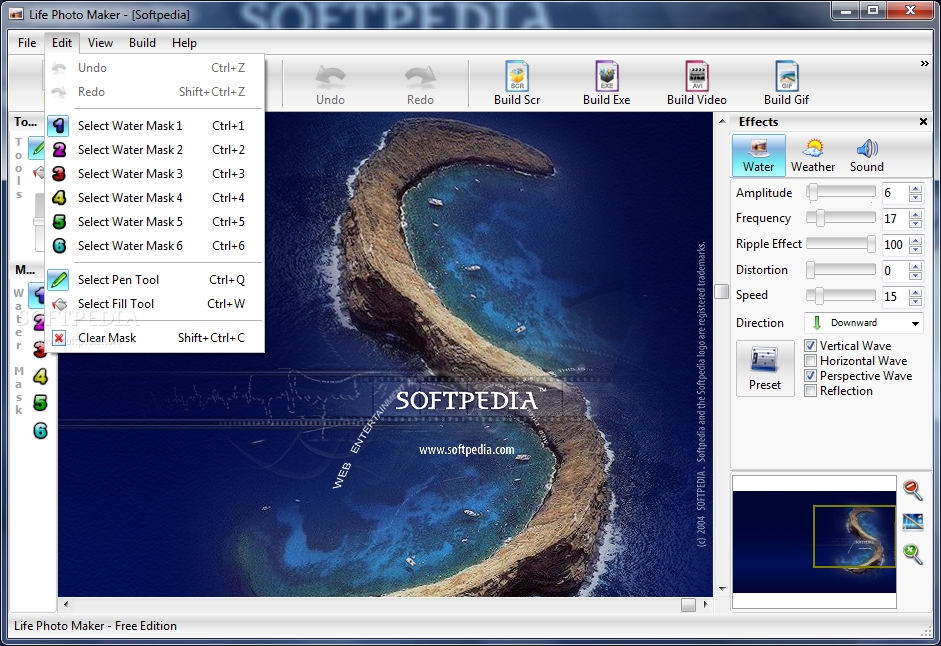
Task: Click the Ripple Effect value field
Action: click(x=895, y=244)
